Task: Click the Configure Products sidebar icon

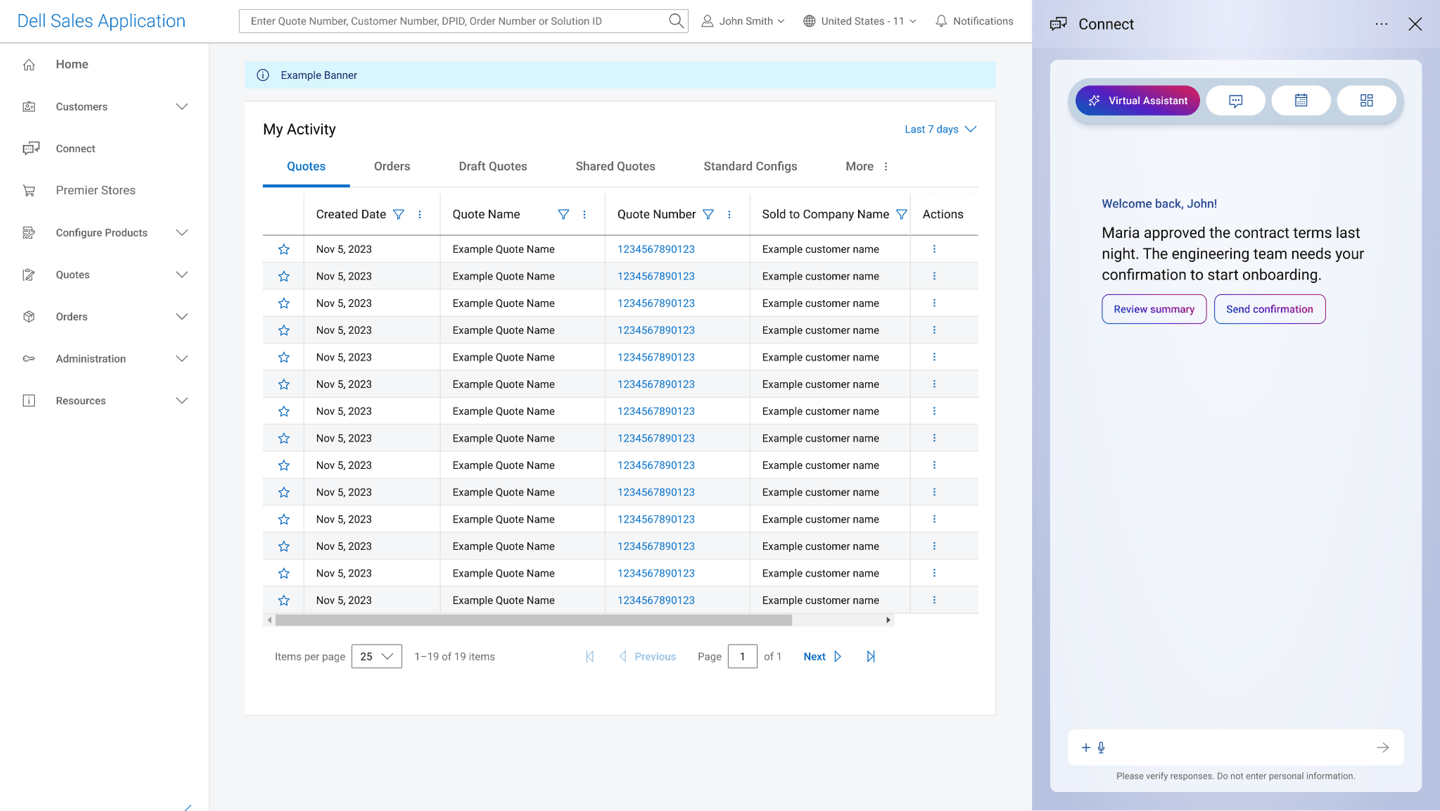Action: 29,233
